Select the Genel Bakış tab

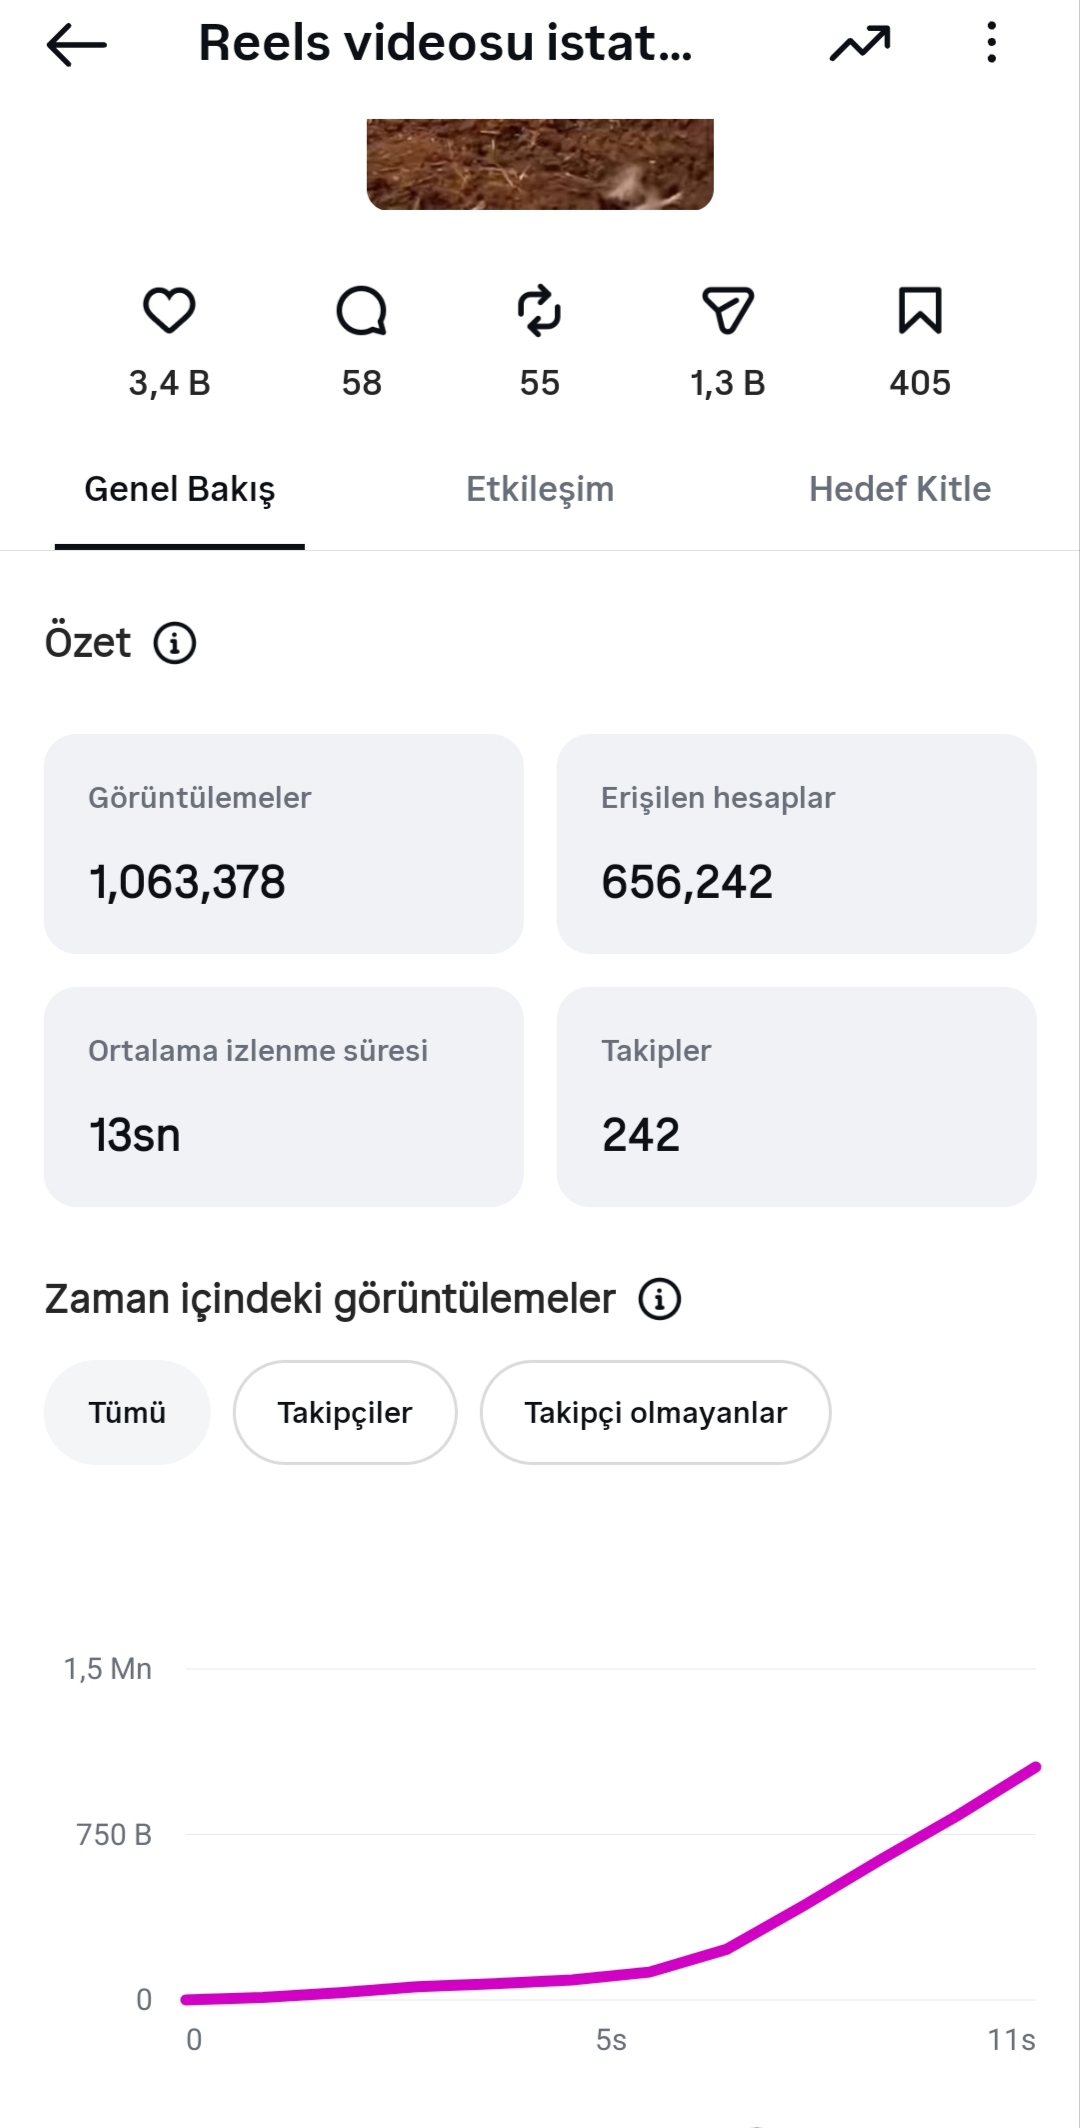180,489
